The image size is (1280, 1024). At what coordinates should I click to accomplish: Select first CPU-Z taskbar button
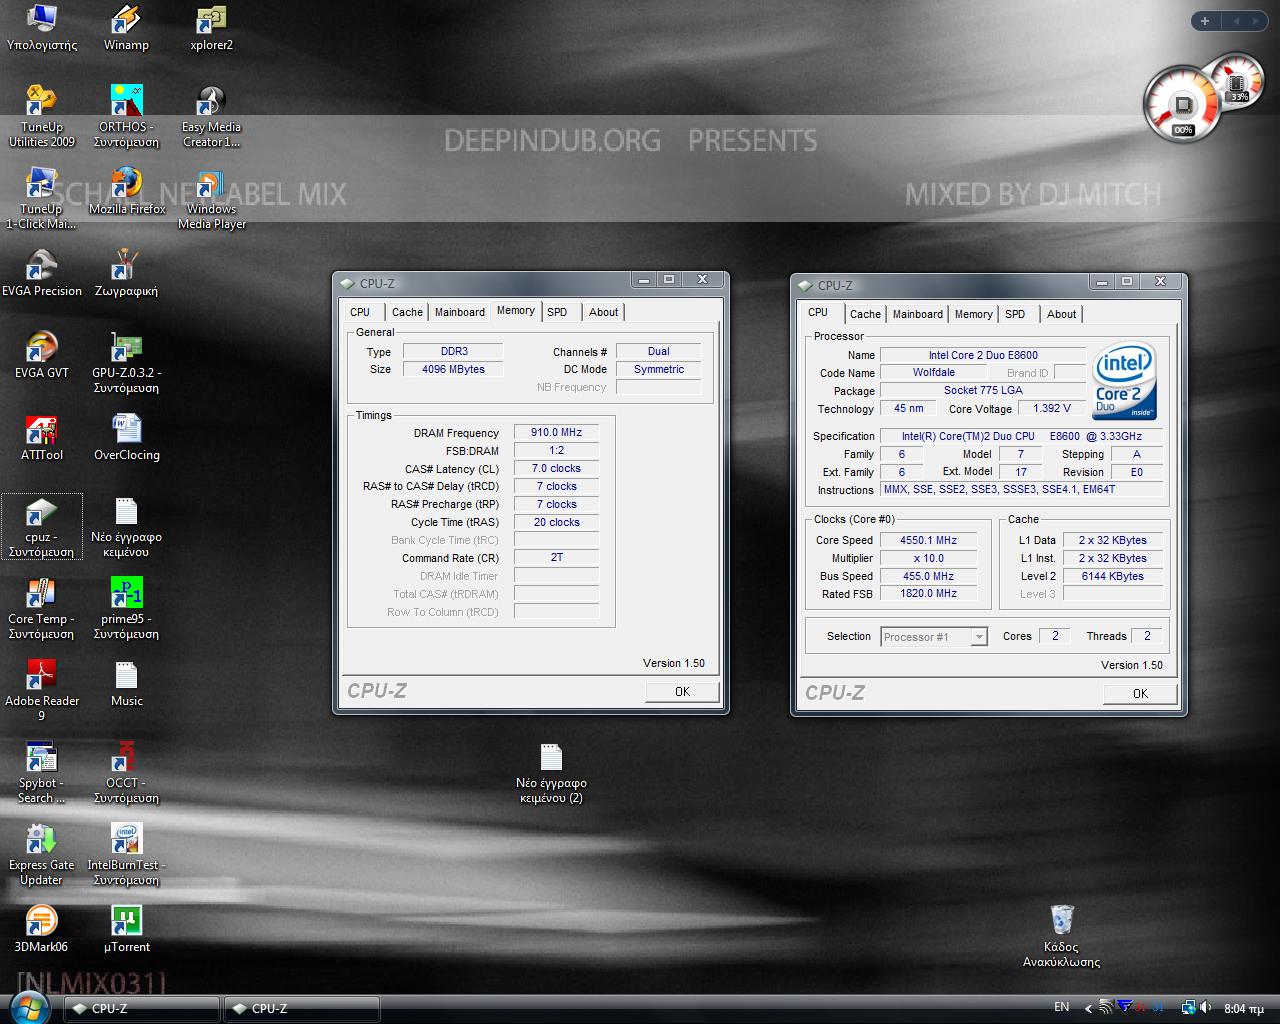pos(141,1008)
